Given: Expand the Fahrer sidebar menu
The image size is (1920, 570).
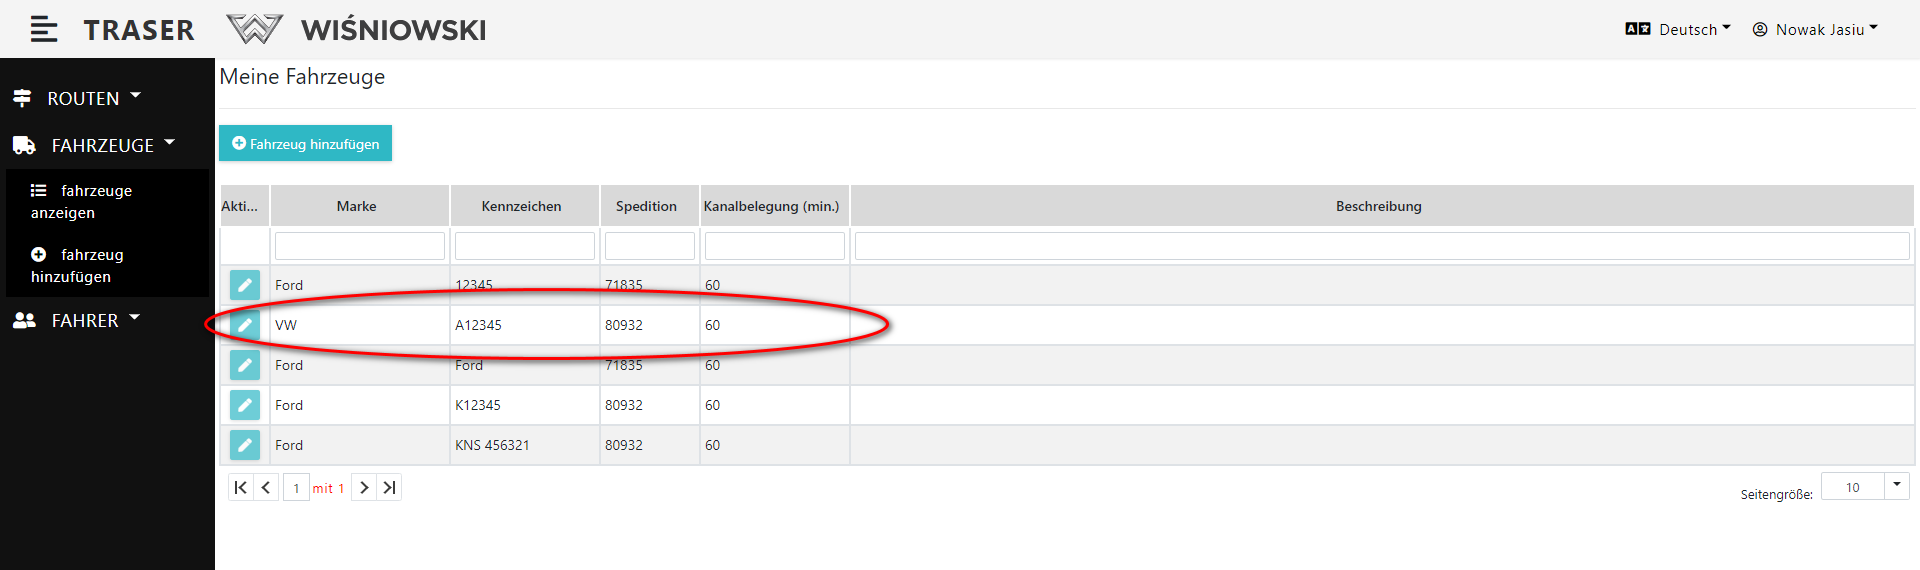Looking at the screenshot, I should click(78, 320).
